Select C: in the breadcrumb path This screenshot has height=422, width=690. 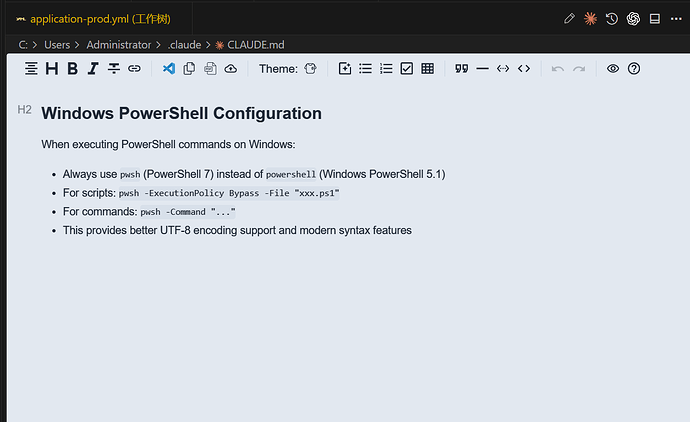23,45
